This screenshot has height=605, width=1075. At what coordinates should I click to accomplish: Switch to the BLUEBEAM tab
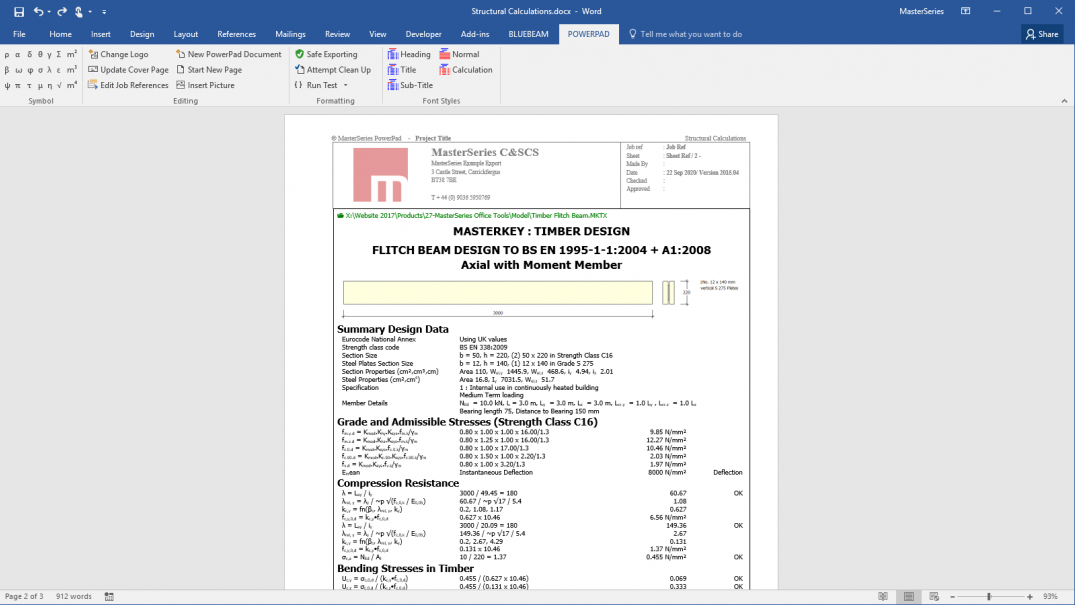pyautogui.click(x=528, y=34)
